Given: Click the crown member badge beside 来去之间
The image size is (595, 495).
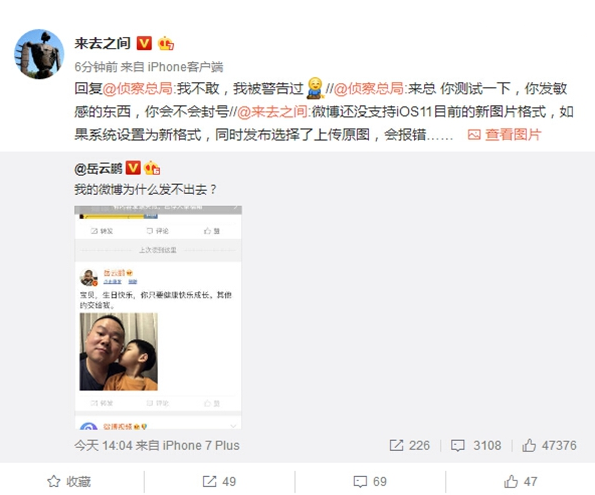Looking at the screenshot, I should point(166,43).
